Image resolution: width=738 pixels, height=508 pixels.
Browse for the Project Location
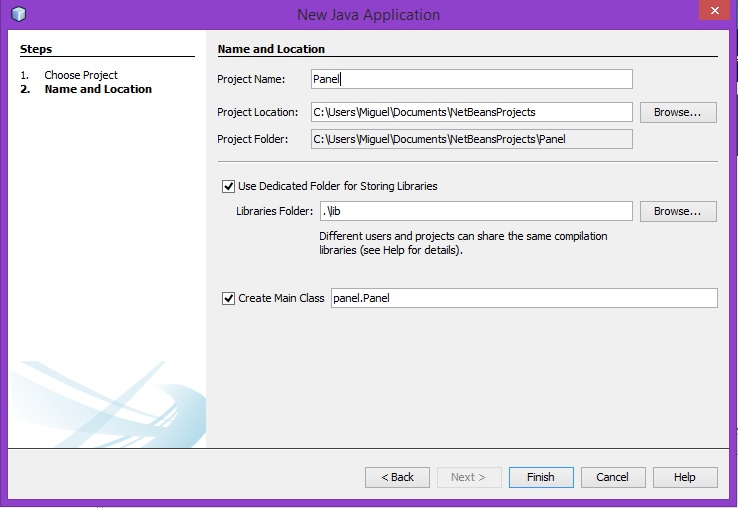[x=677, y=112]
